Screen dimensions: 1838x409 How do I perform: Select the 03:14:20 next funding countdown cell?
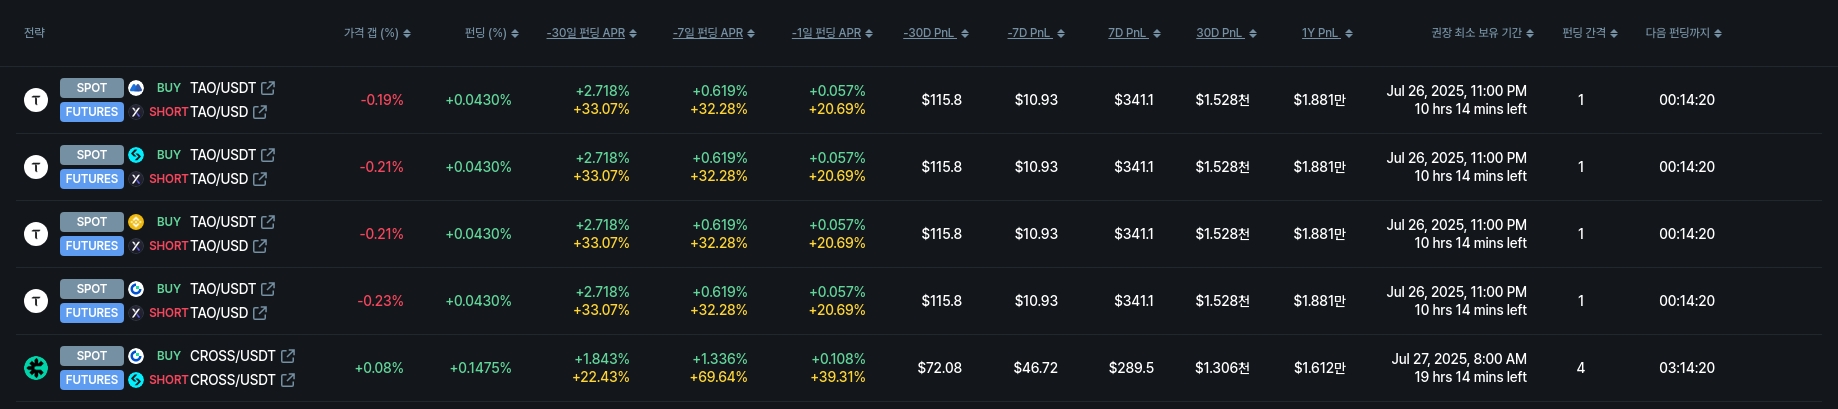point(1687,368)
